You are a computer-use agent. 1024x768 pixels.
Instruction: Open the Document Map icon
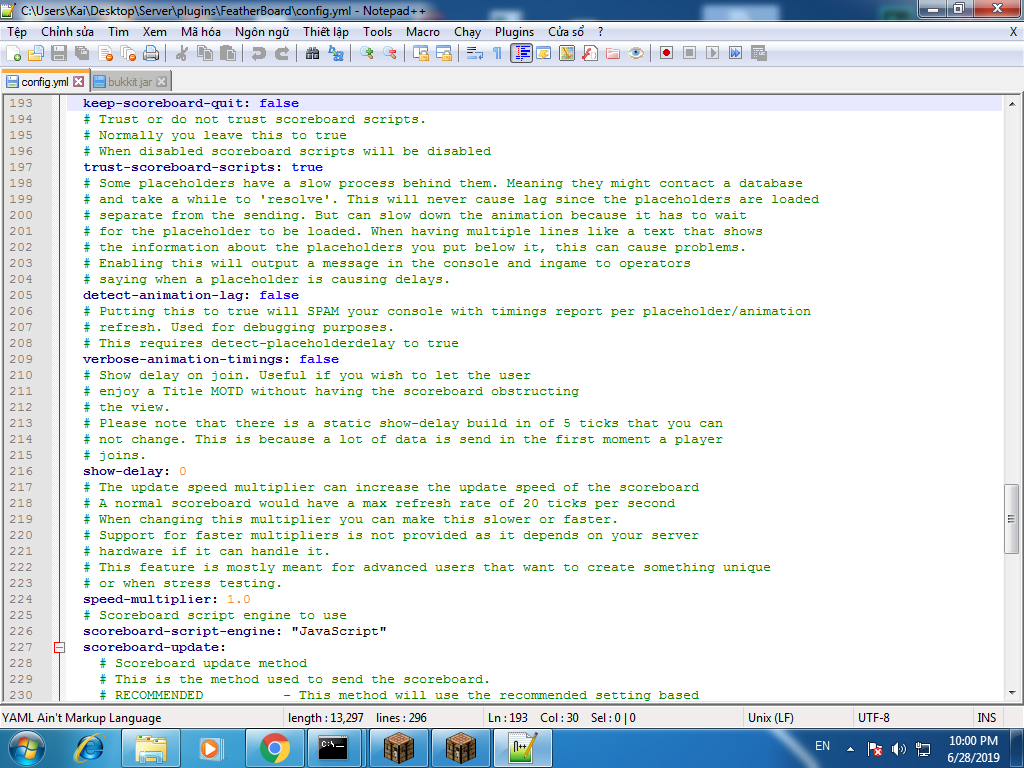pyautogui.click(x=567, y=54)
